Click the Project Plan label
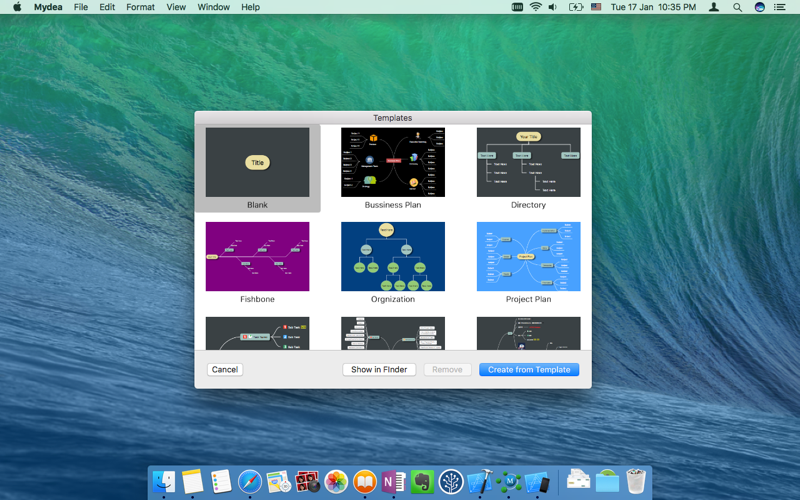This screenshot has height=500, width=800. tap(529, 299)
